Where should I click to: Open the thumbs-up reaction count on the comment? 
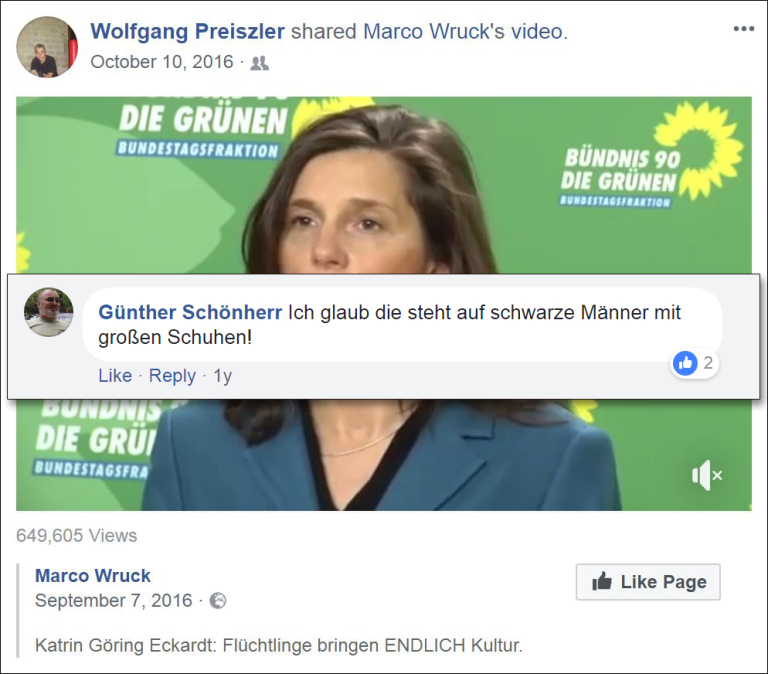tap(694, 363)
